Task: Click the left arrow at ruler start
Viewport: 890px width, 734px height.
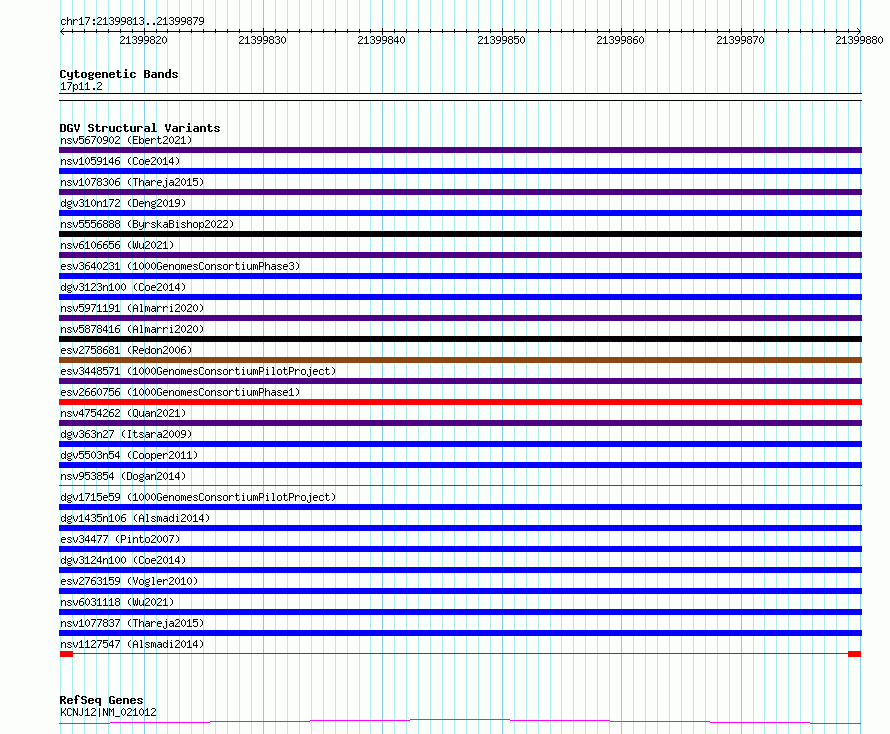Action: pos(62,32)
